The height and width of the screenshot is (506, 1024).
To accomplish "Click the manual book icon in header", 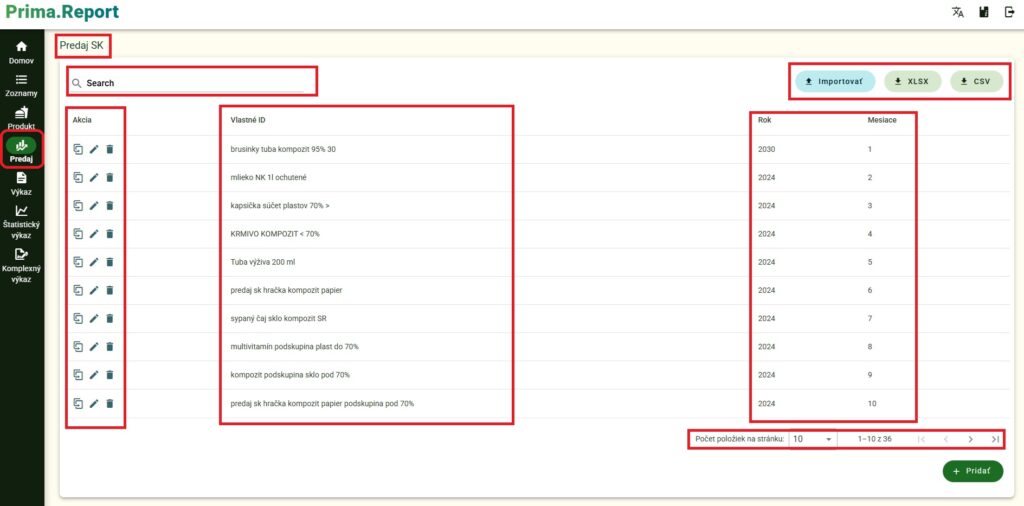I will tap(984, 12).
